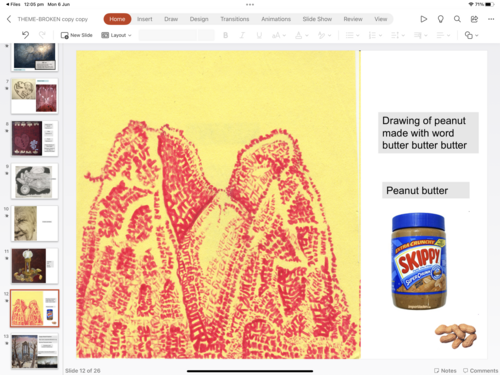Viewport: 500px width, 375px height.
Task: Add a New Slide
Action: tap(76, 35)
